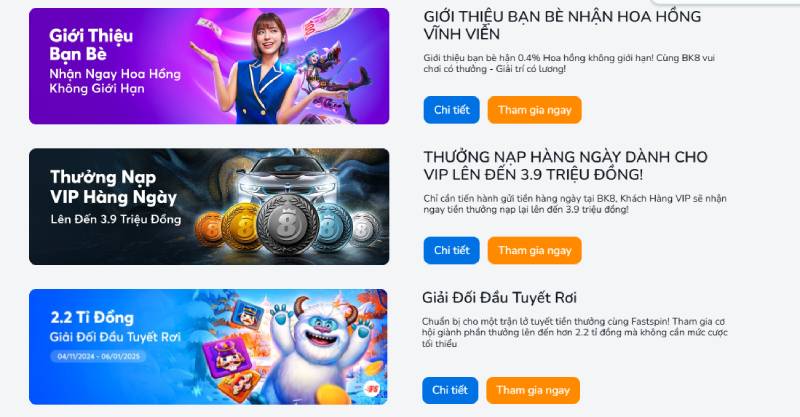The image size is (800, 417).
Task: Click the heading Giới thiệu bạn bè nhận hoa hồng
Action: 562,25
